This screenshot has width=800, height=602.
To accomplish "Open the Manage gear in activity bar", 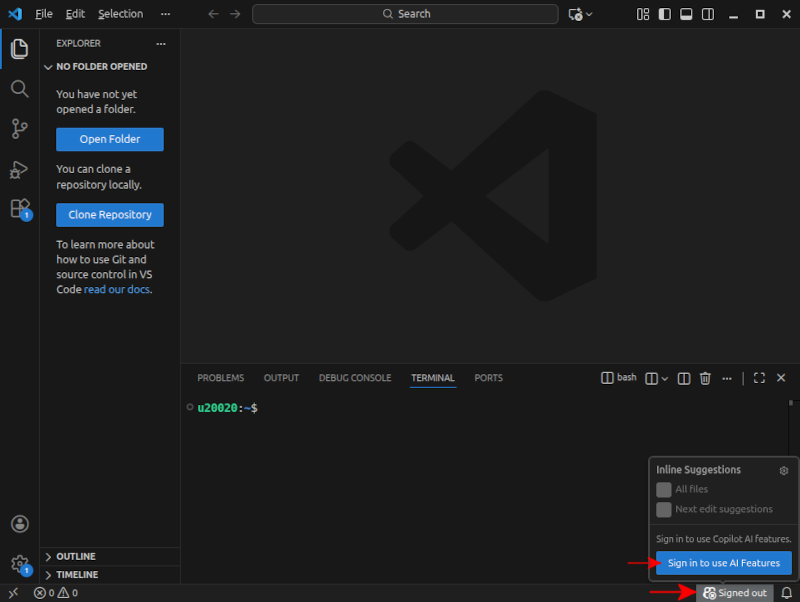I will tap(19, 563).
